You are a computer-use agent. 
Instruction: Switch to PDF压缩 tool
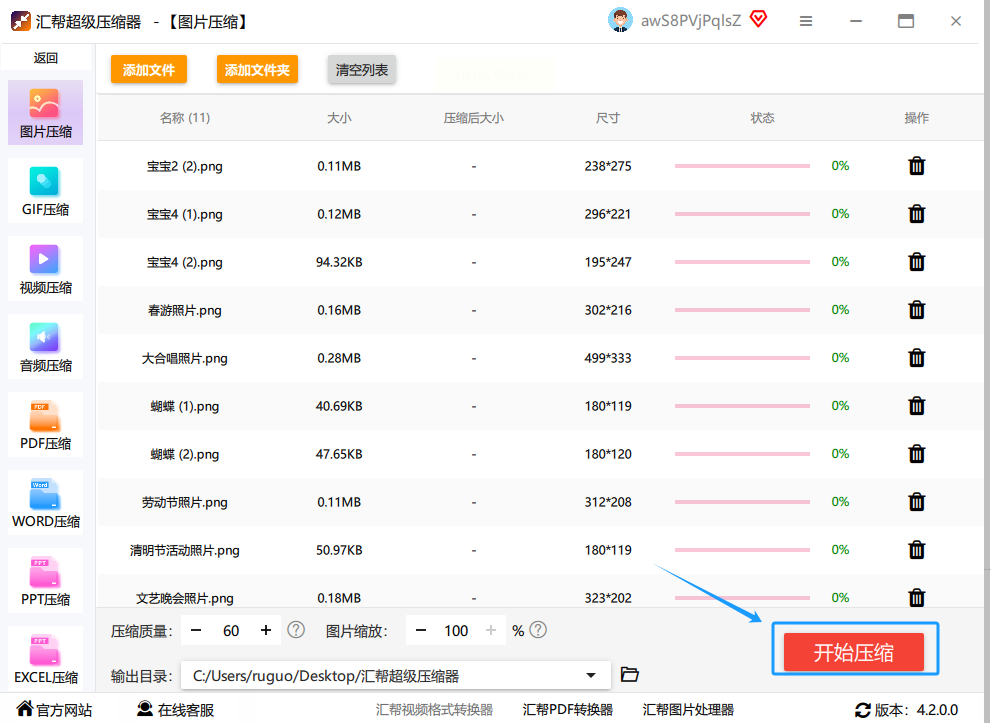[45, 425]
